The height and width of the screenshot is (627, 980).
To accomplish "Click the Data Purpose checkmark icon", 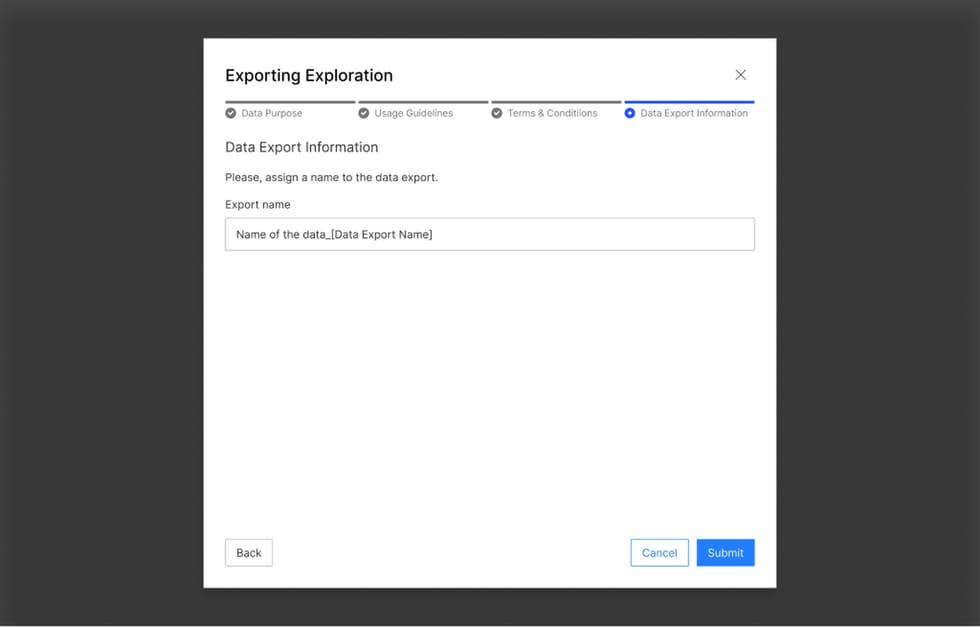I will tap(231, 113).
